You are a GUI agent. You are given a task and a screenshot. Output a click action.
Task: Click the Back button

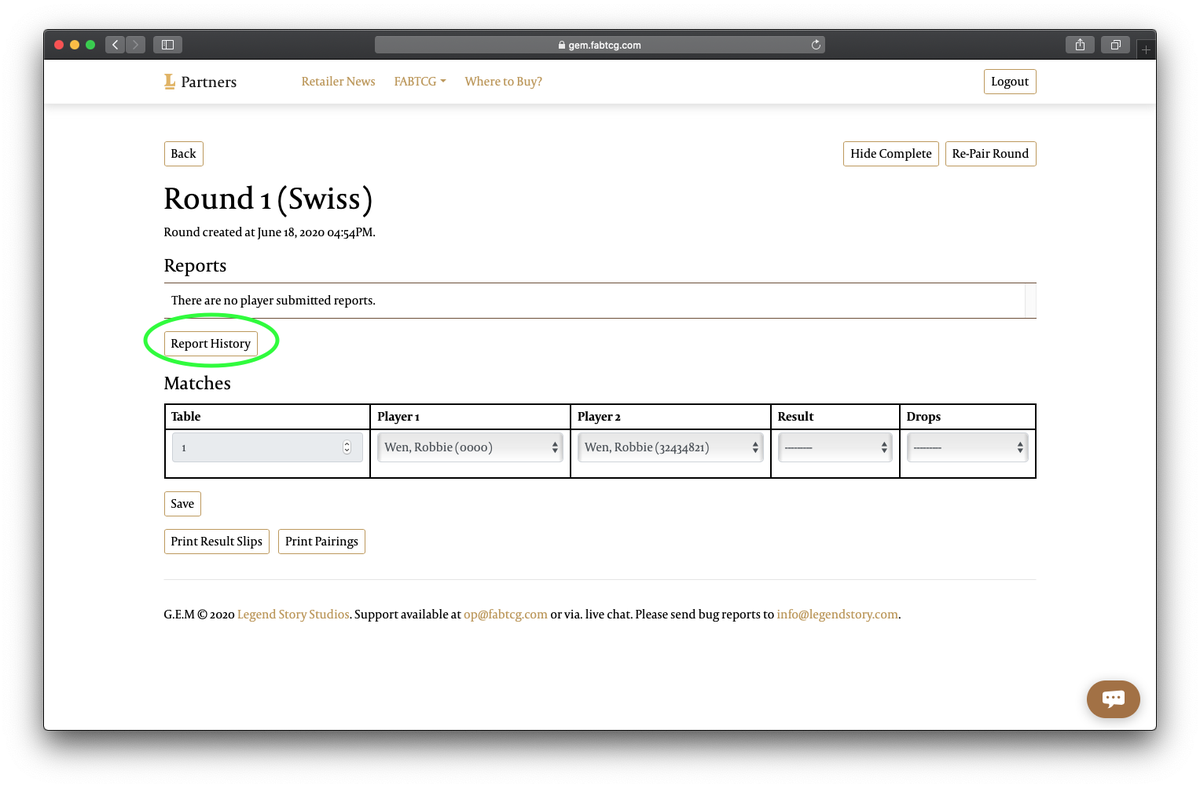pos(183,154)
